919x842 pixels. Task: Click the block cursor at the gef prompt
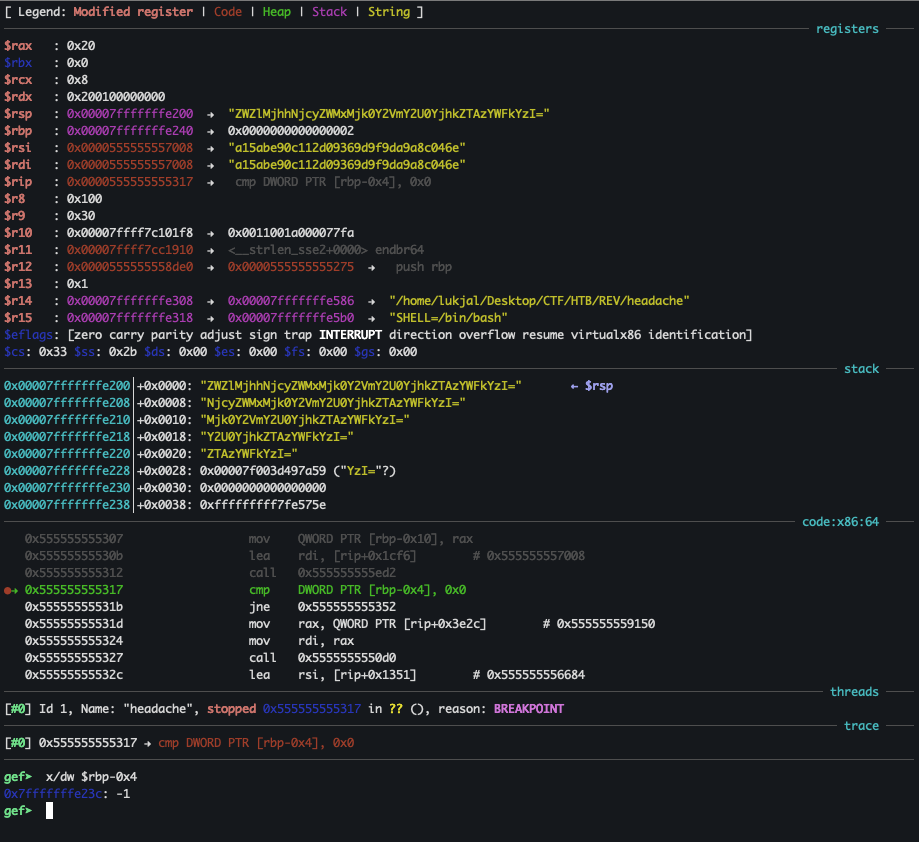pos(47,810)
